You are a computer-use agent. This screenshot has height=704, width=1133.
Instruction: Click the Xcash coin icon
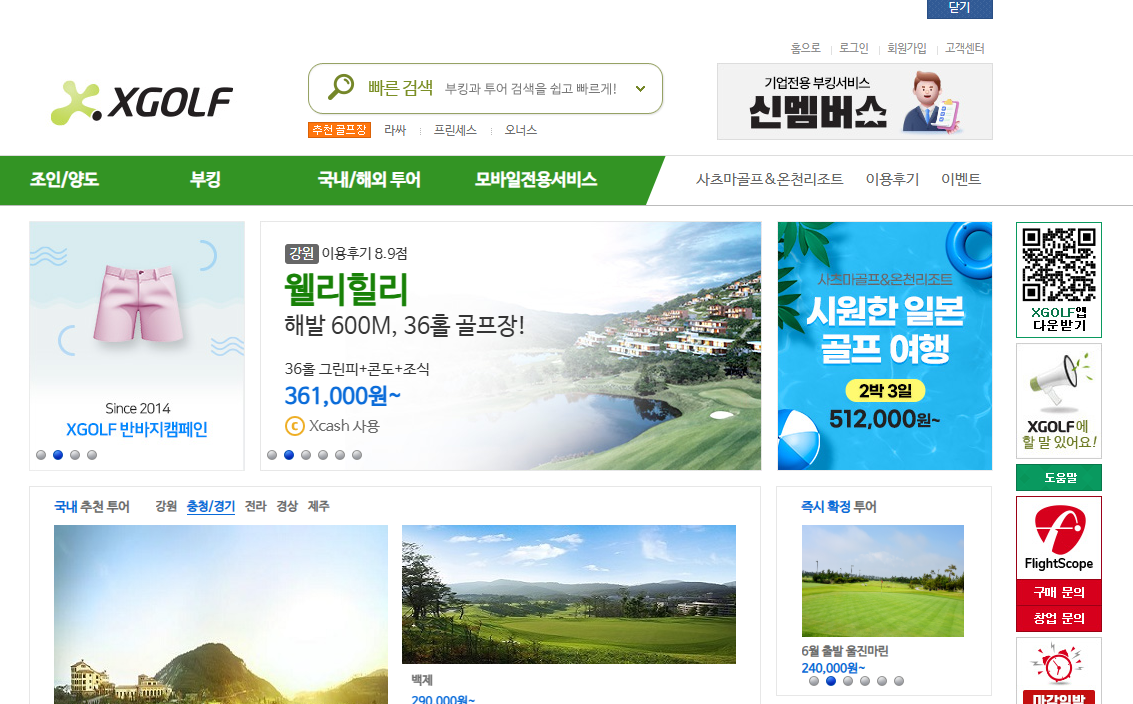click(x=294, y=426)
